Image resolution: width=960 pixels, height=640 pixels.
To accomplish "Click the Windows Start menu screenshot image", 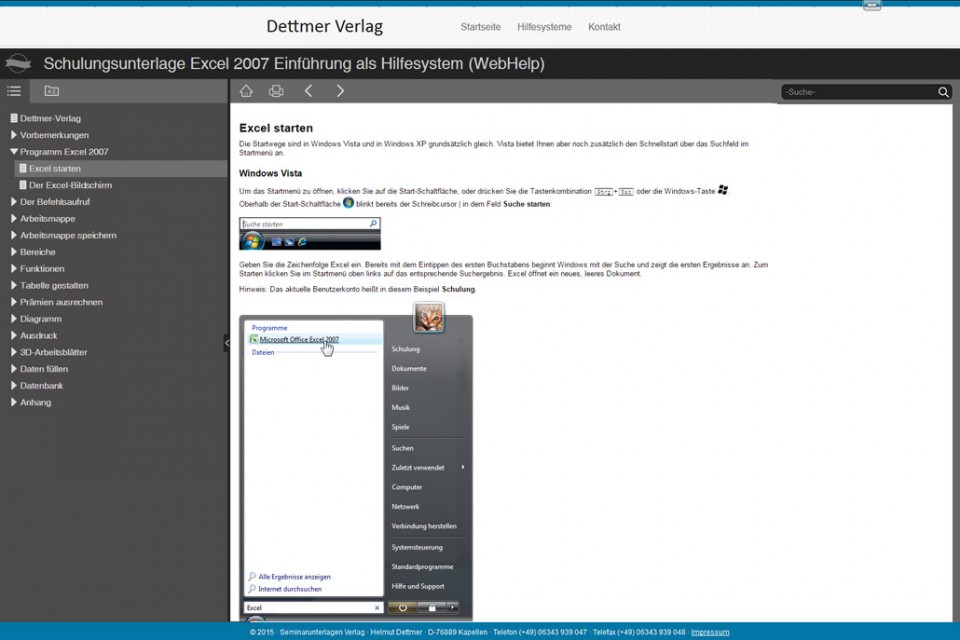I will click(x=355, y=465).
